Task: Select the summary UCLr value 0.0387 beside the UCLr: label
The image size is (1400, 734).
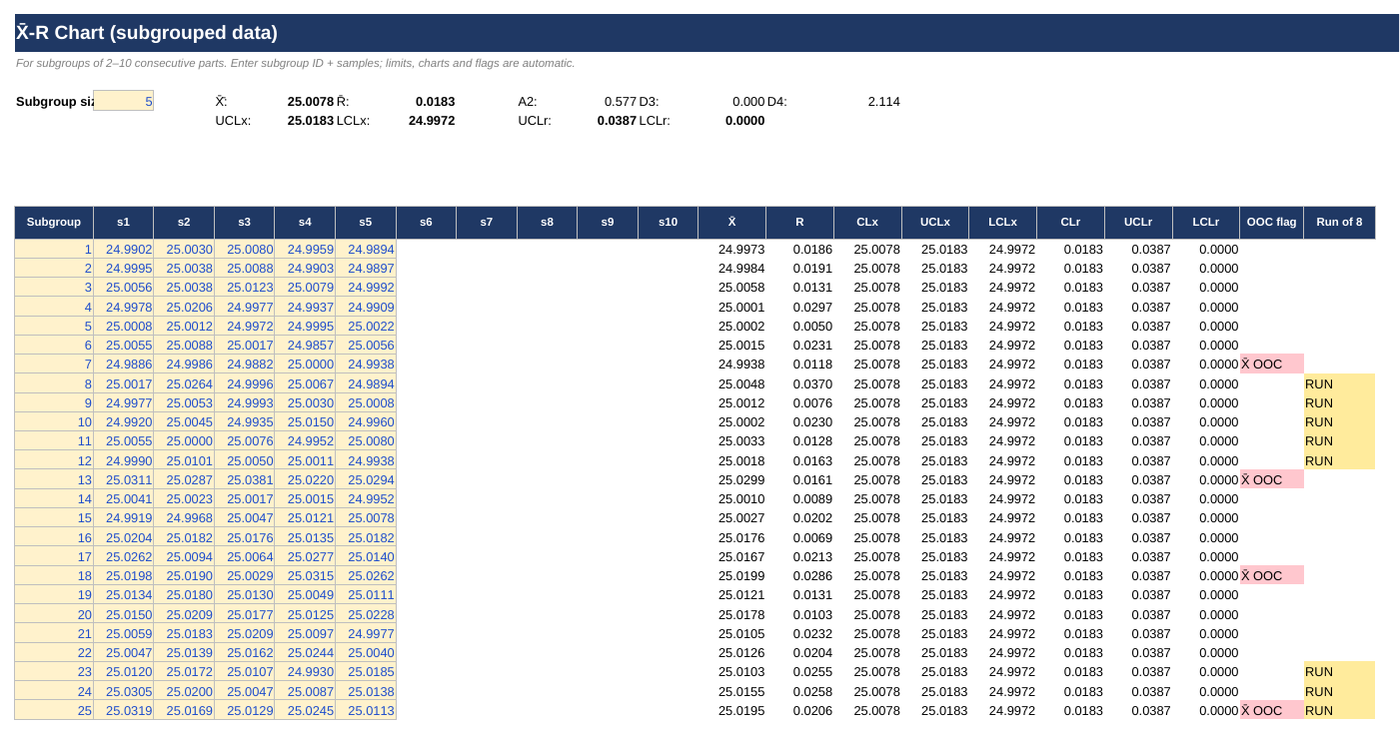Action: tap(616, 120)
